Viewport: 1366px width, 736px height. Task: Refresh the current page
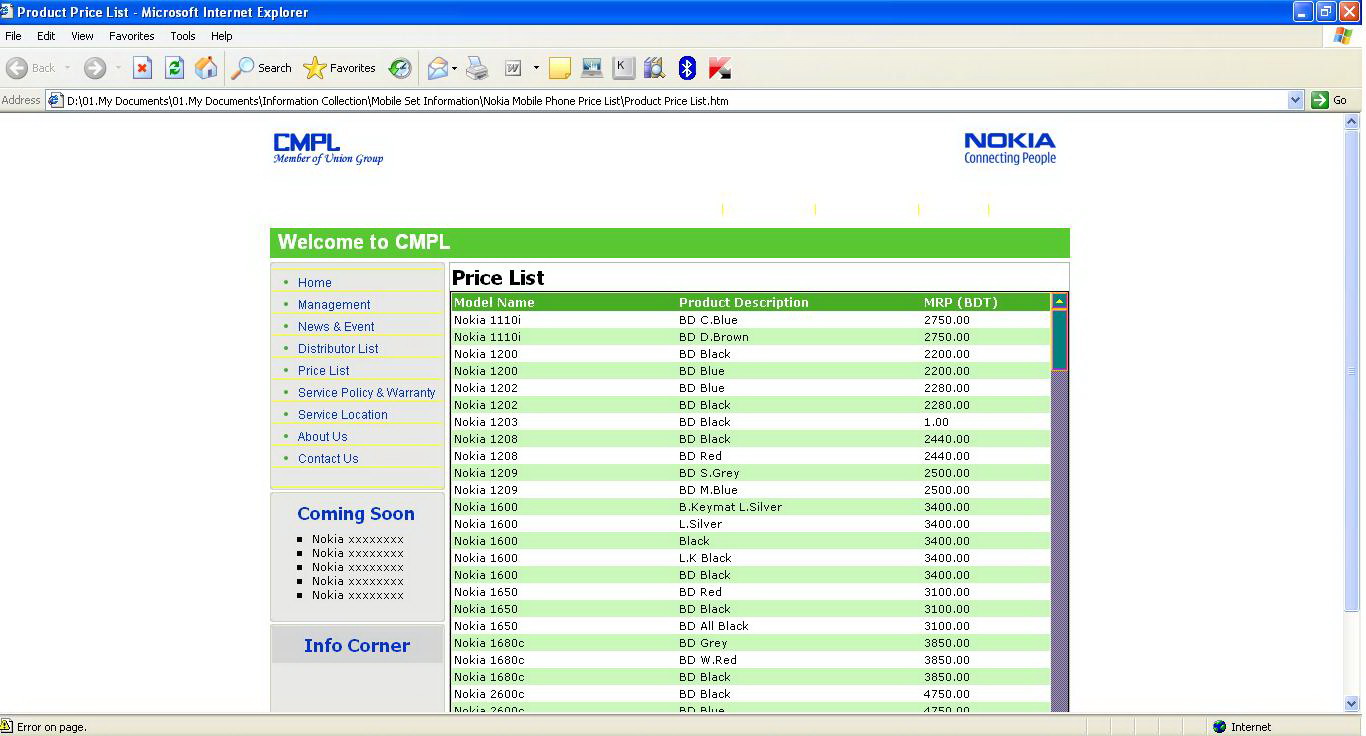[x=174, y=68]
